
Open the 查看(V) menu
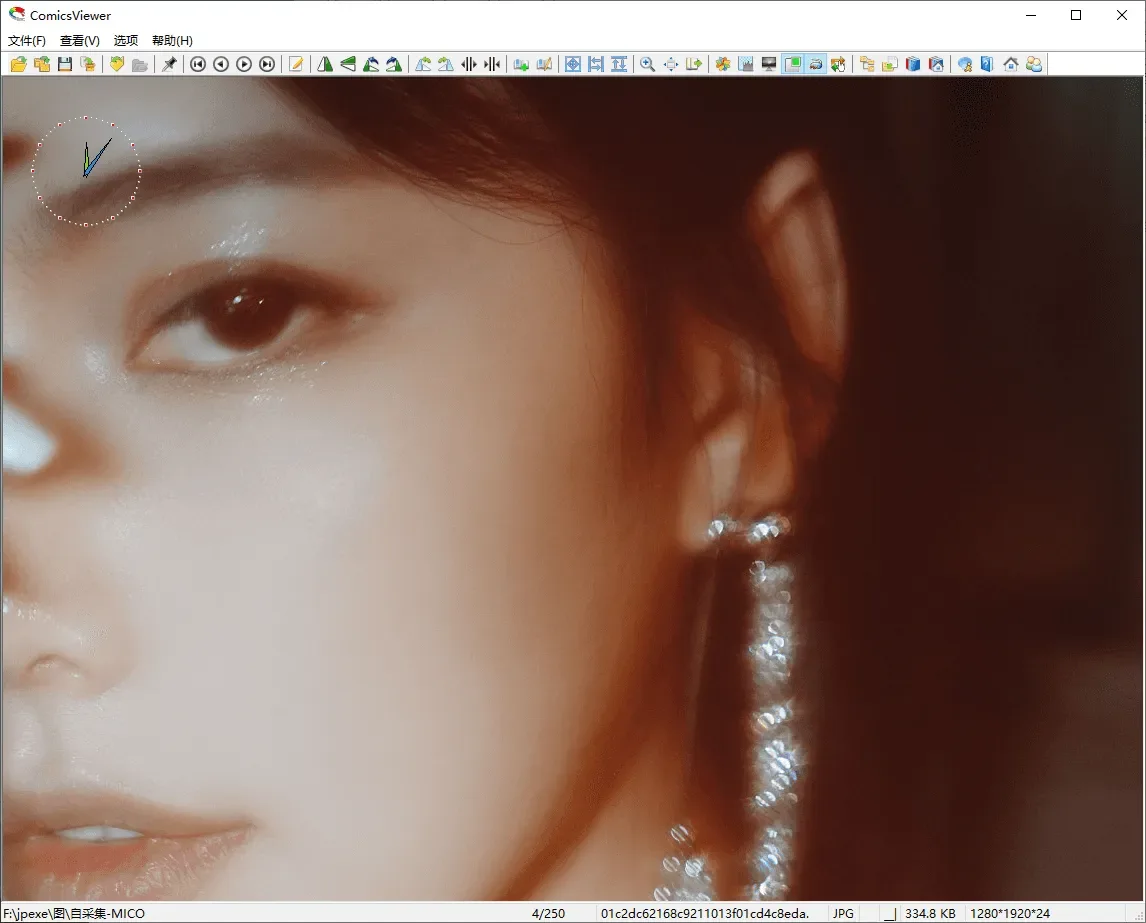click(x=80, y=40)
